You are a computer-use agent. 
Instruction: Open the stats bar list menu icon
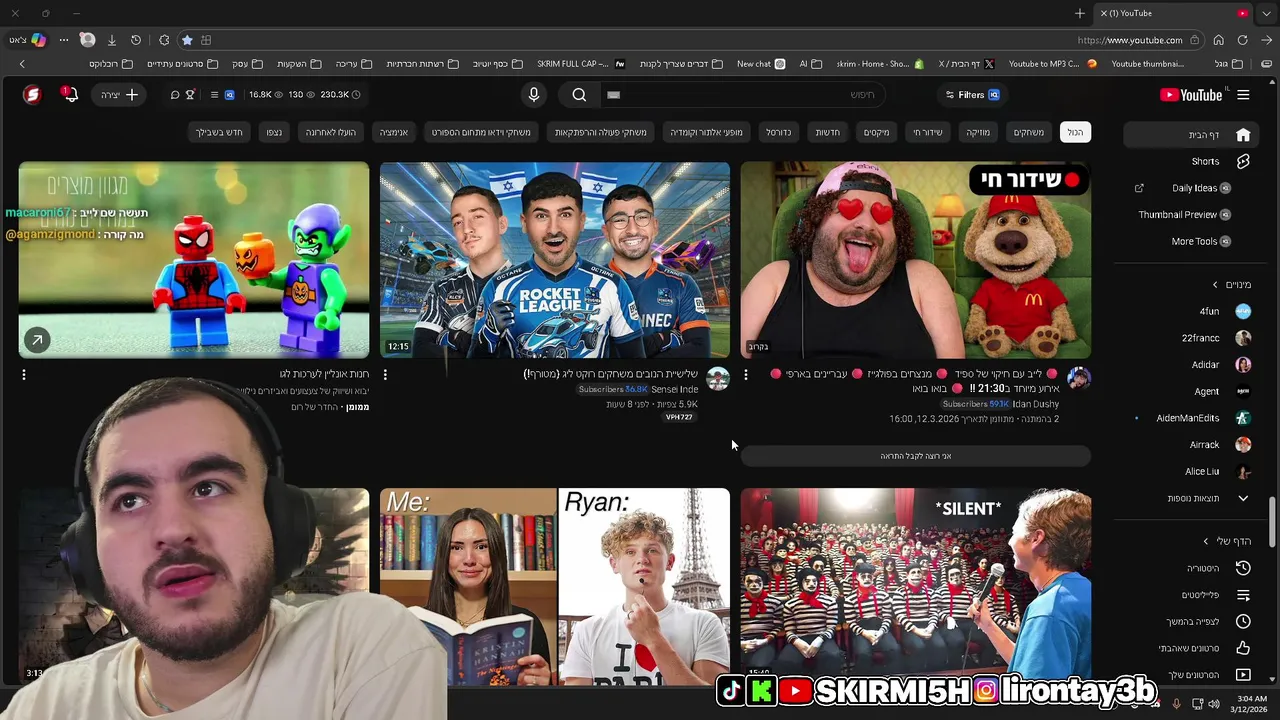214,95
